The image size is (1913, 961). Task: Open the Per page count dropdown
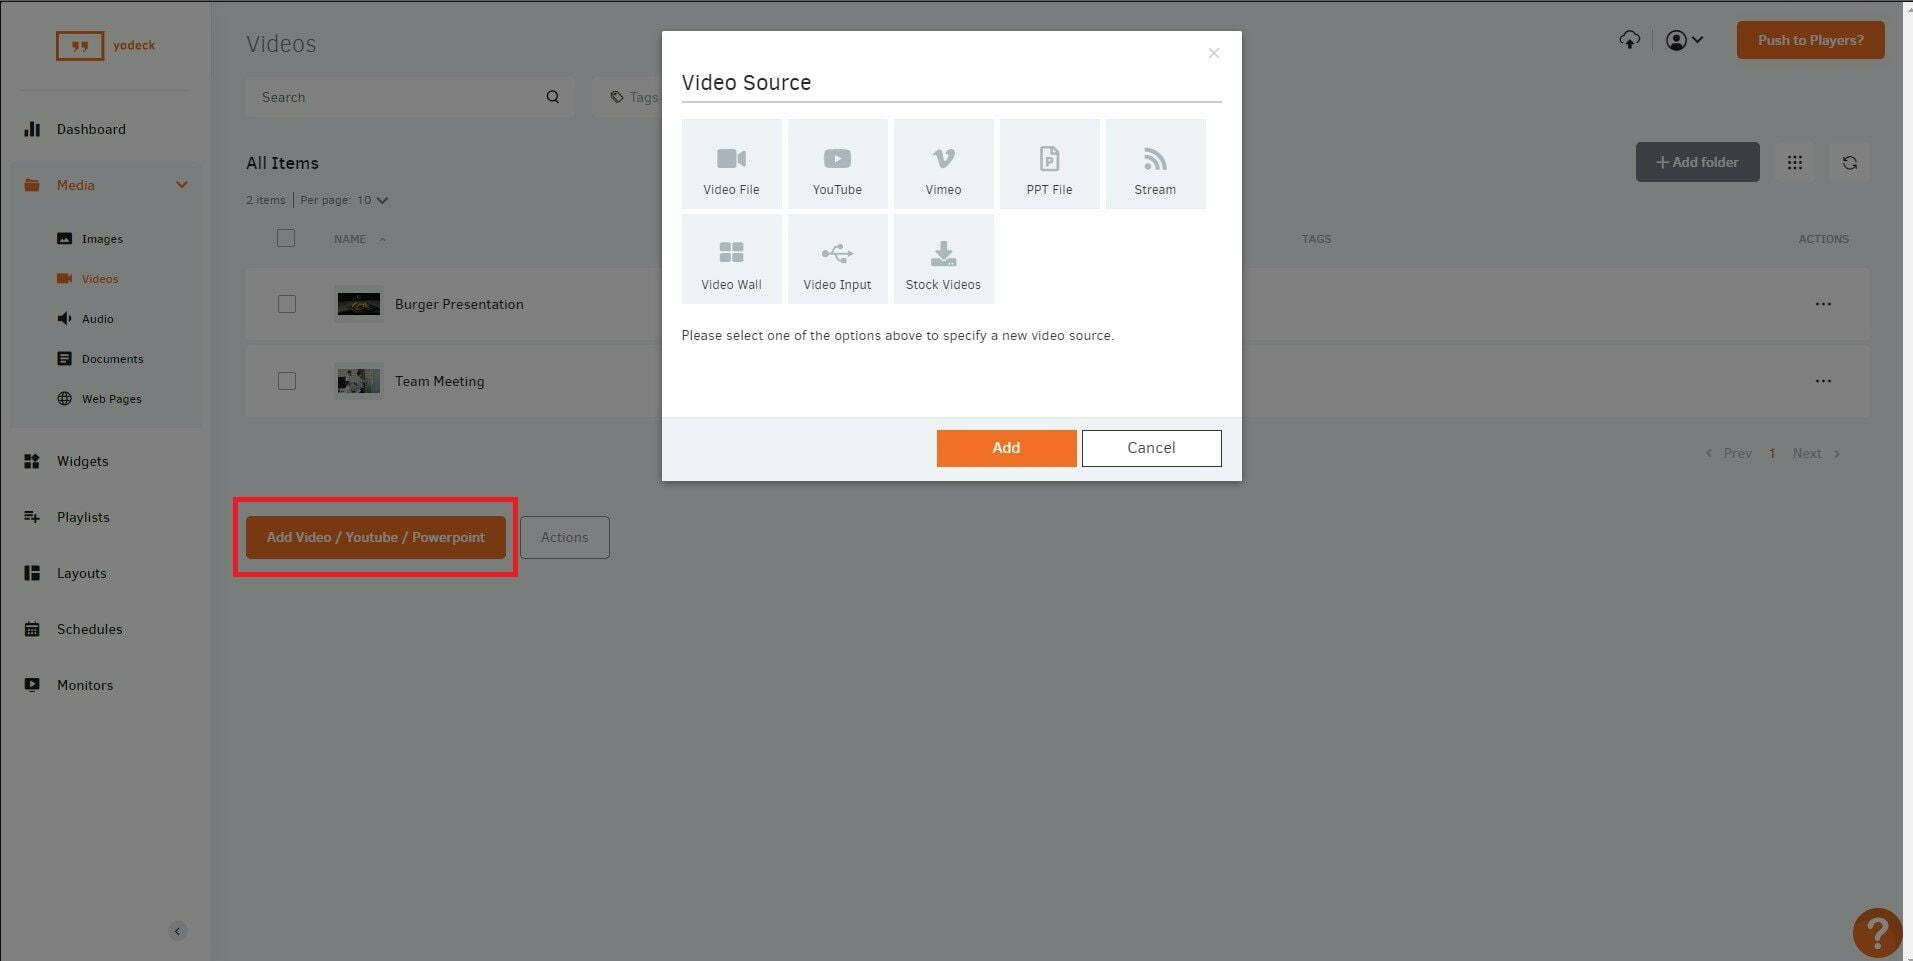372,200
